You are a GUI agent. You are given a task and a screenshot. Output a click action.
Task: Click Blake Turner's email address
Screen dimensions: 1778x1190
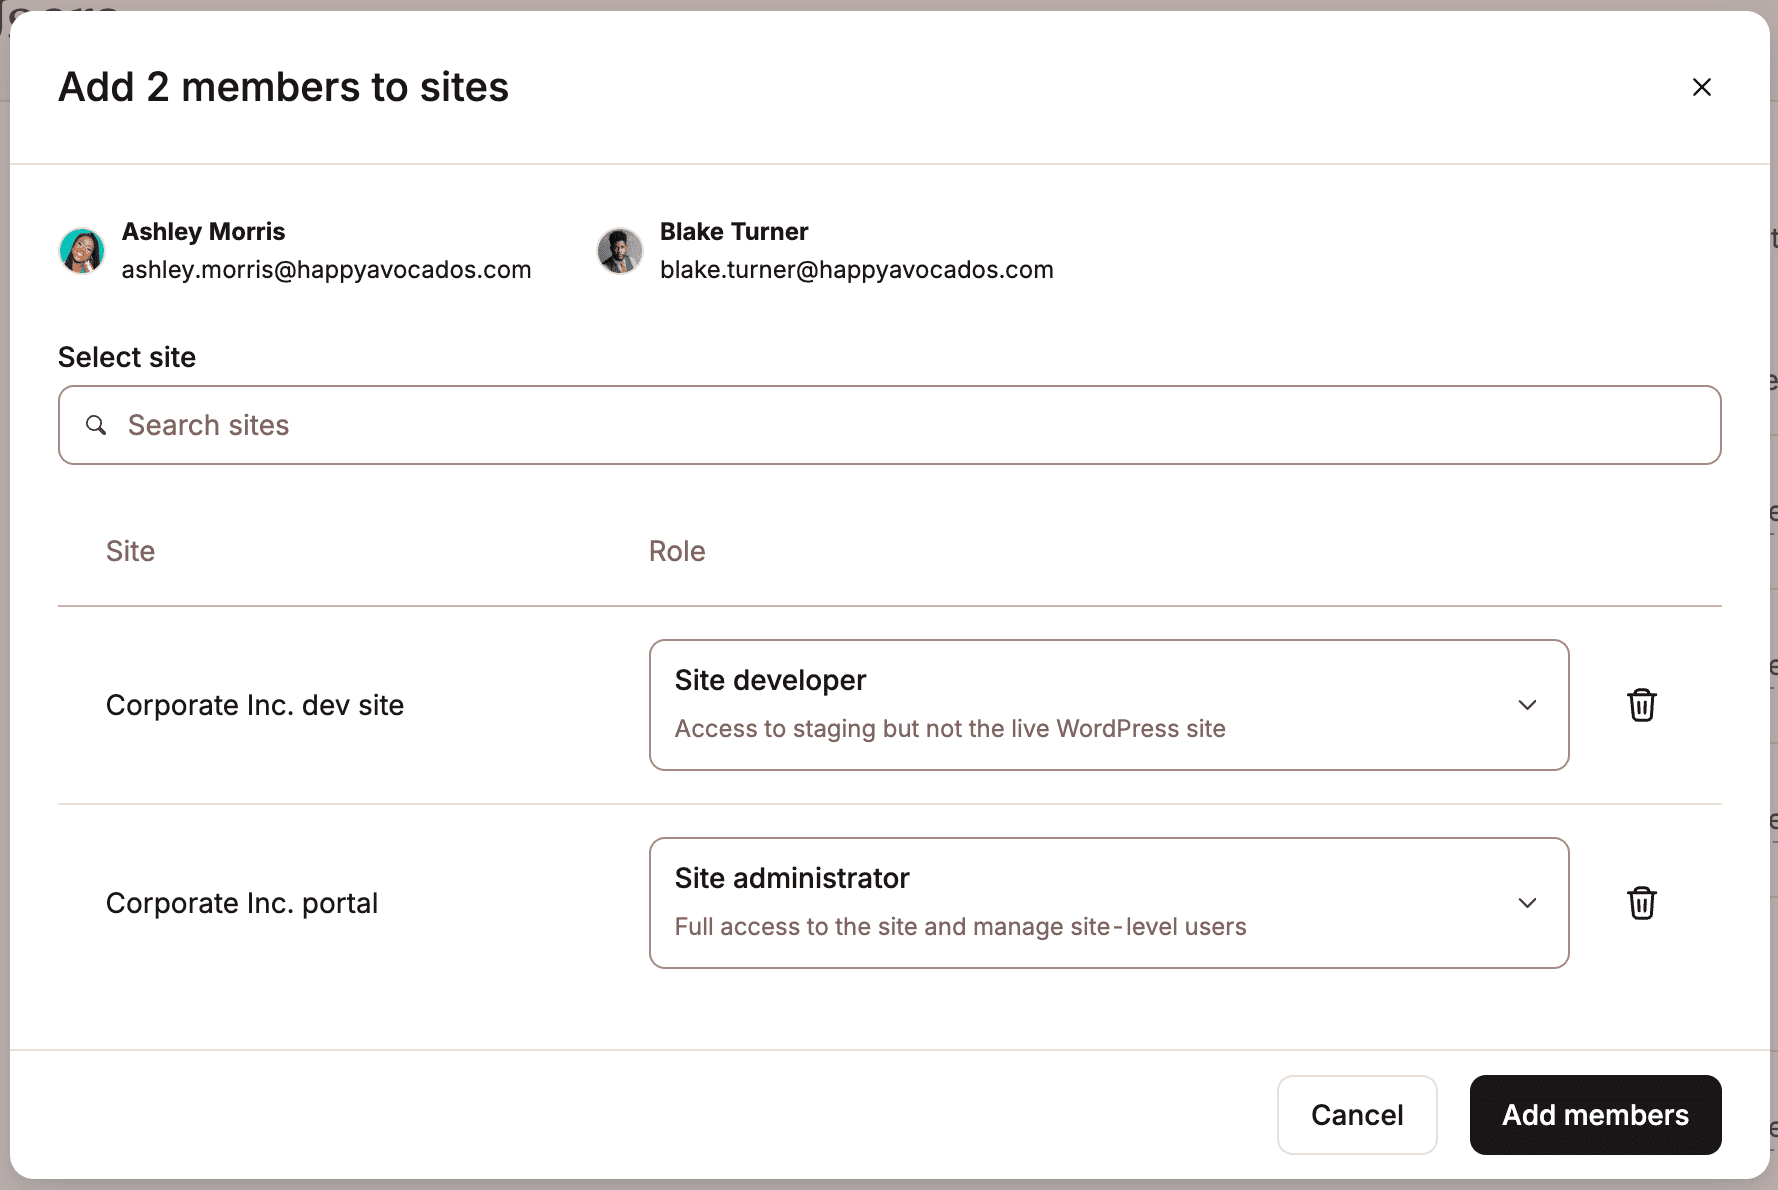point(856,269)
